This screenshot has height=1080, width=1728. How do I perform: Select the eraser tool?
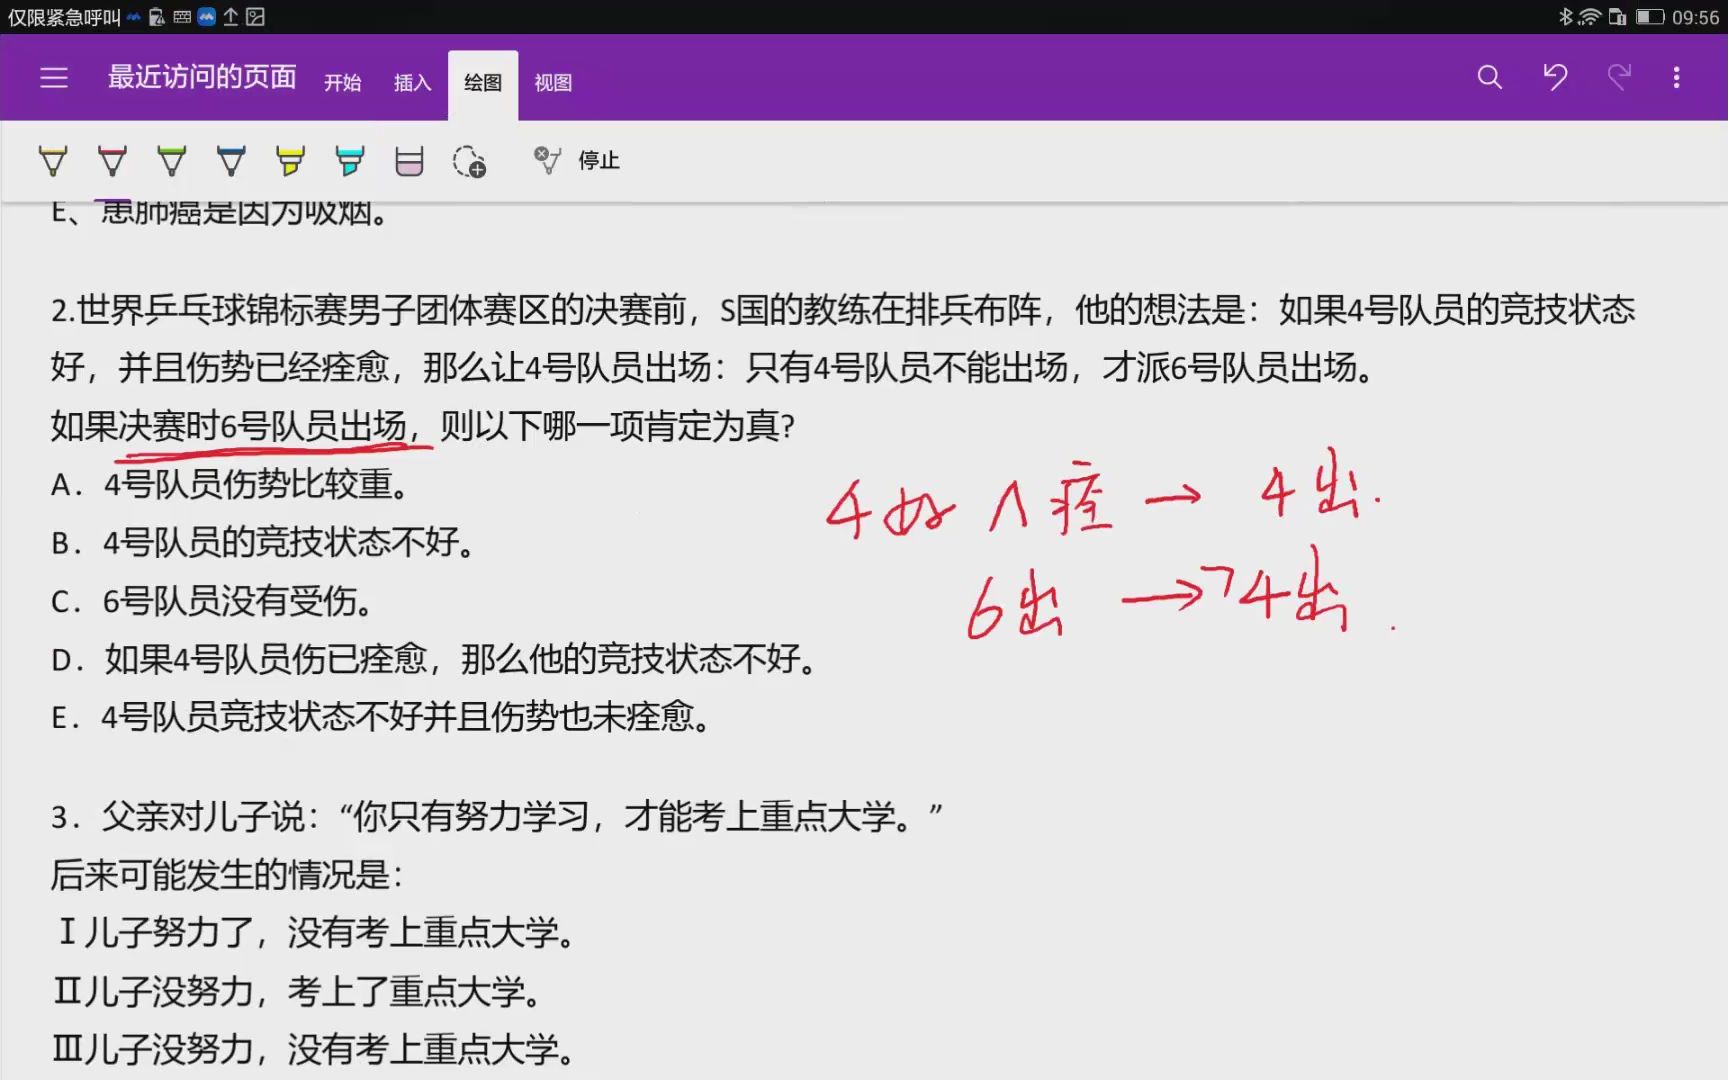tap(409, 160)
